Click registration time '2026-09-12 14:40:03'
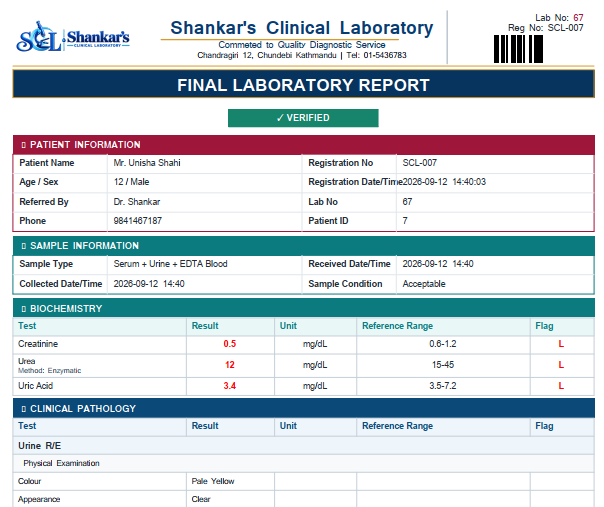Screen dimensions: 604x507 [444, 182]
